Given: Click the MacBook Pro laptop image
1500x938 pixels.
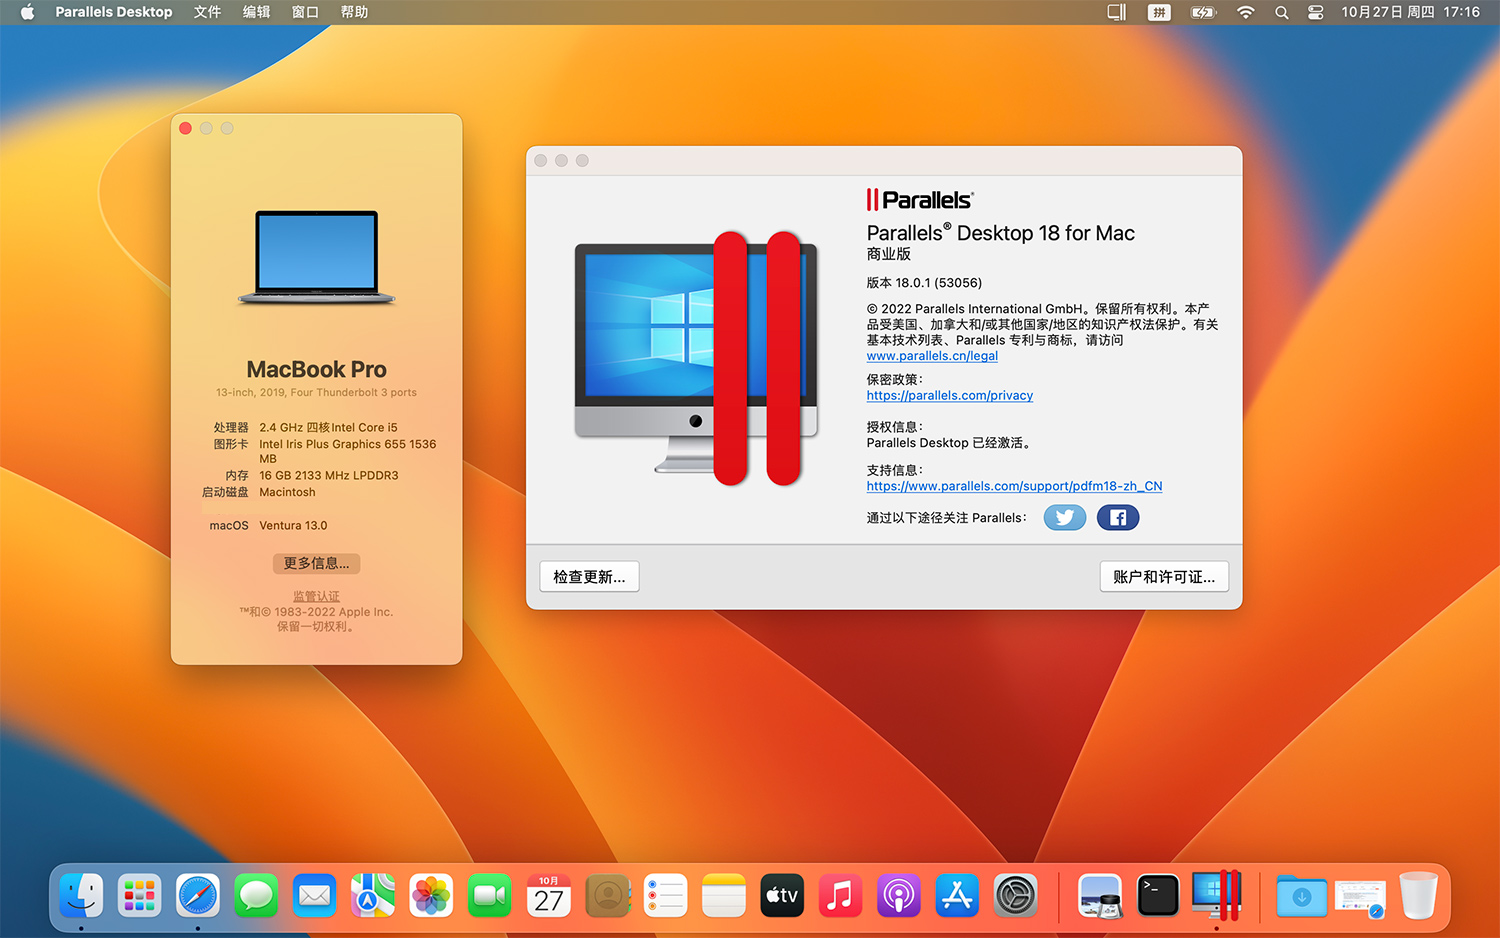Looking at the screenshot, I should pyautogui.click(x=316, y=257).
